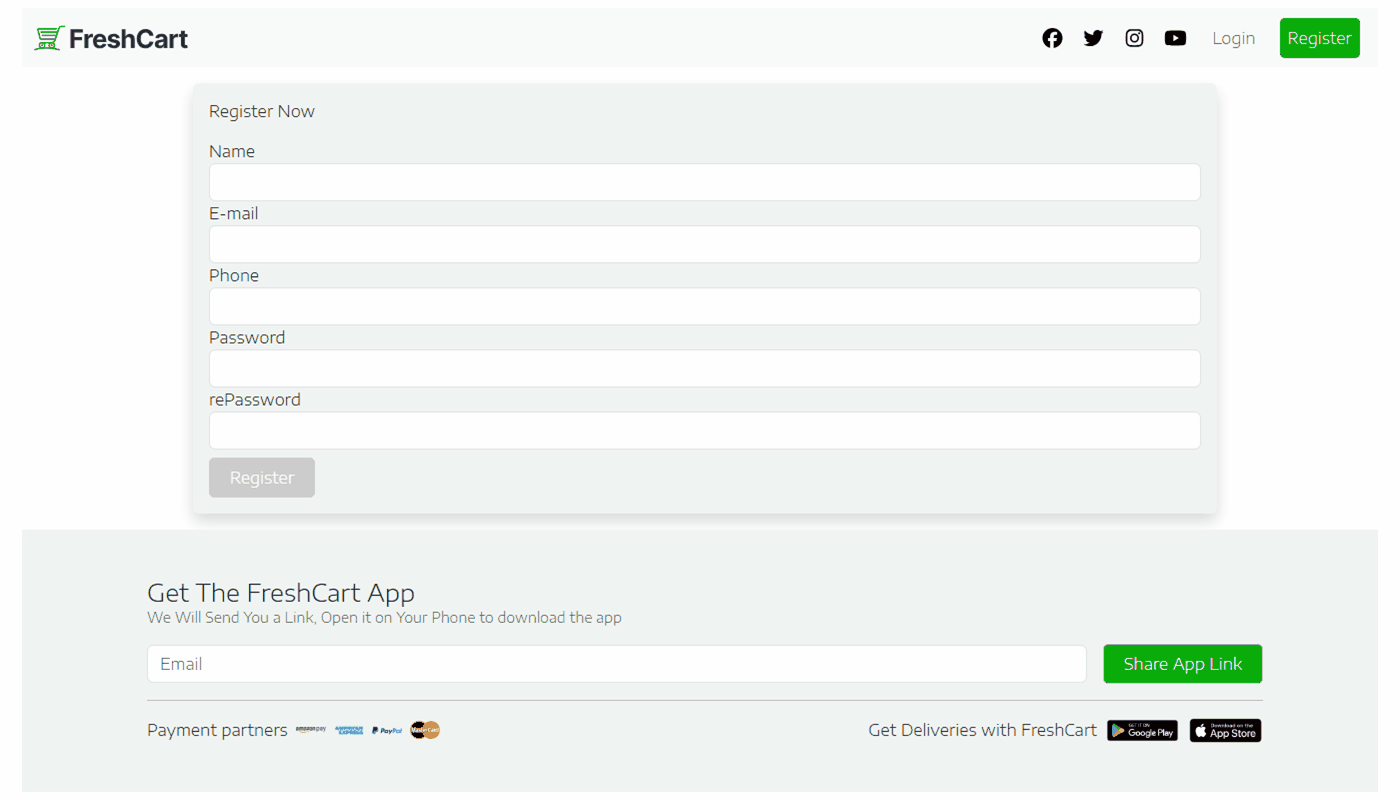This screenshot has height=800, width=1400.
Task: Click the "Password" field label
Action: point(247,337)
